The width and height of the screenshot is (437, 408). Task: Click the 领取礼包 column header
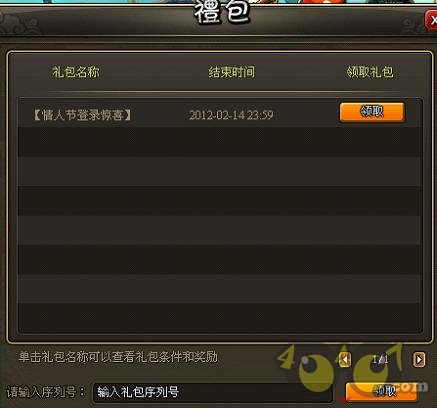point(370,72)
